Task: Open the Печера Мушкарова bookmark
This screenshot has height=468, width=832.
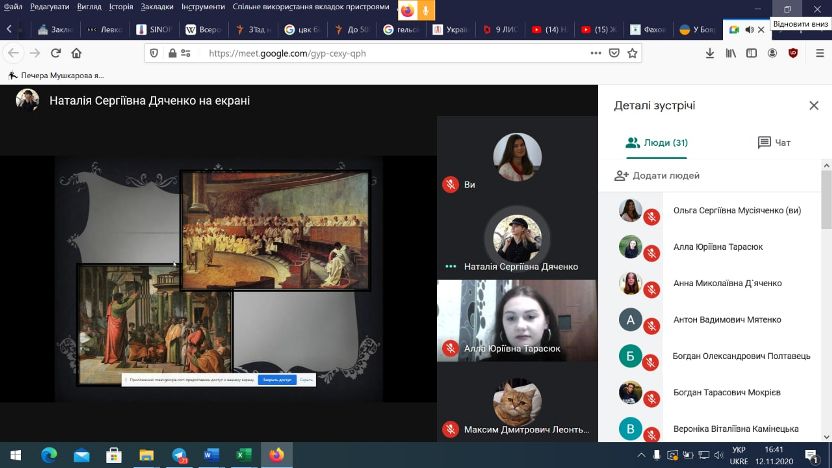Action: pos(56,75)
